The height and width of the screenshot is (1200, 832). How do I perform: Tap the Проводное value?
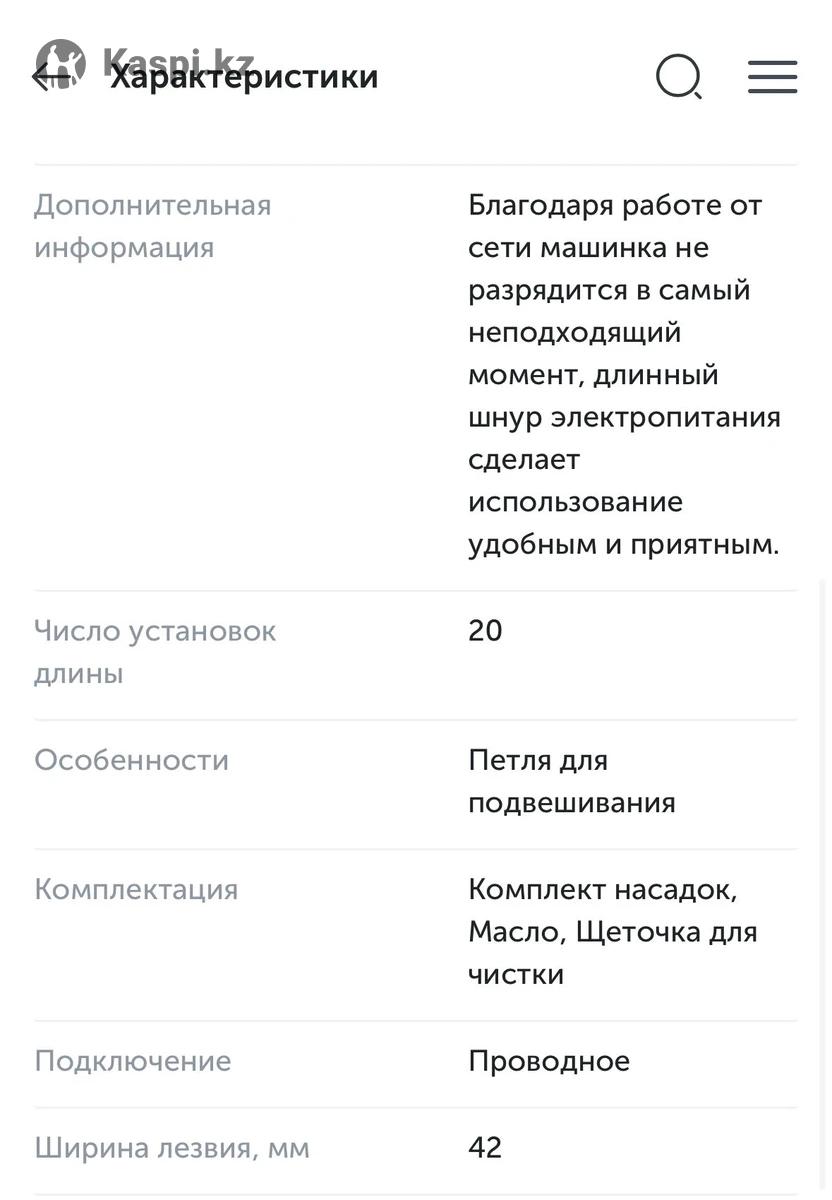(549, 1061)
